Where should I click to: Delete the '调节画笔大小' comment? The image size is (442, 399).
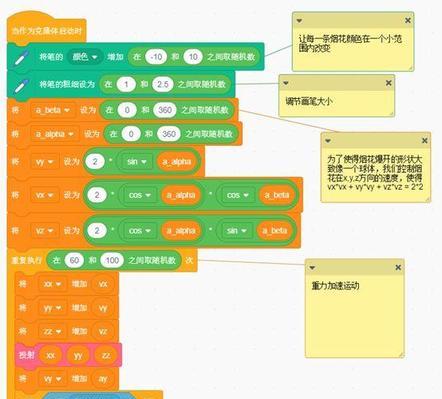[389, 83]
